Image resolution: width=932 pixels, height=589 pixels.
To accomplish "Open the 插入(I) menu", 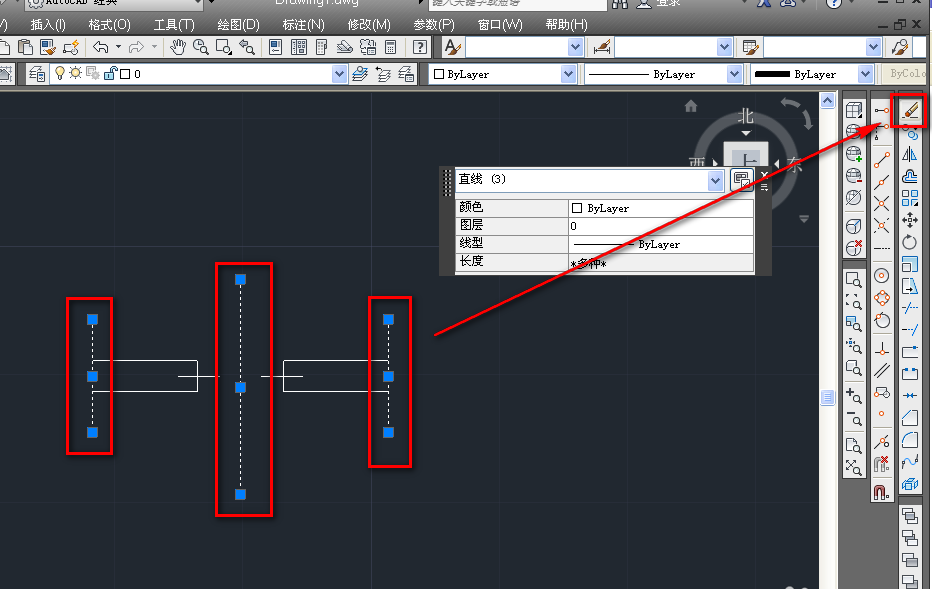I will [48, 24].
